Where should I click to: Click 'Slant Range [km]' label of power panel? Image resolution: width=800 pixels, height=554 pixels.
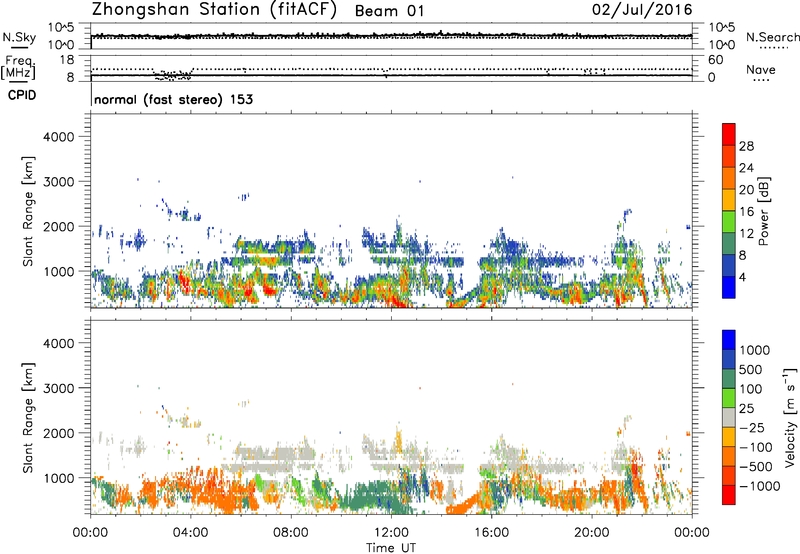[28, 211]
